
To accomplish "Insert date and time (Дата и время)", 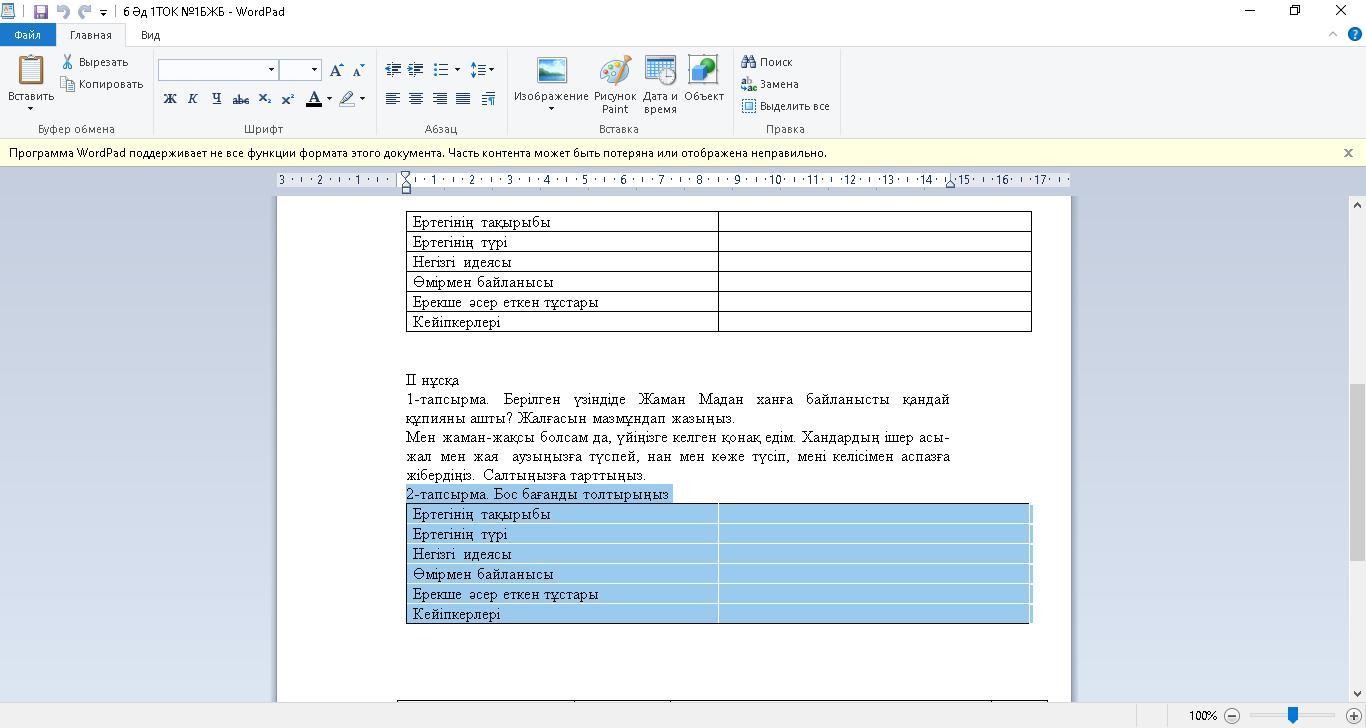I will (660, 84).
